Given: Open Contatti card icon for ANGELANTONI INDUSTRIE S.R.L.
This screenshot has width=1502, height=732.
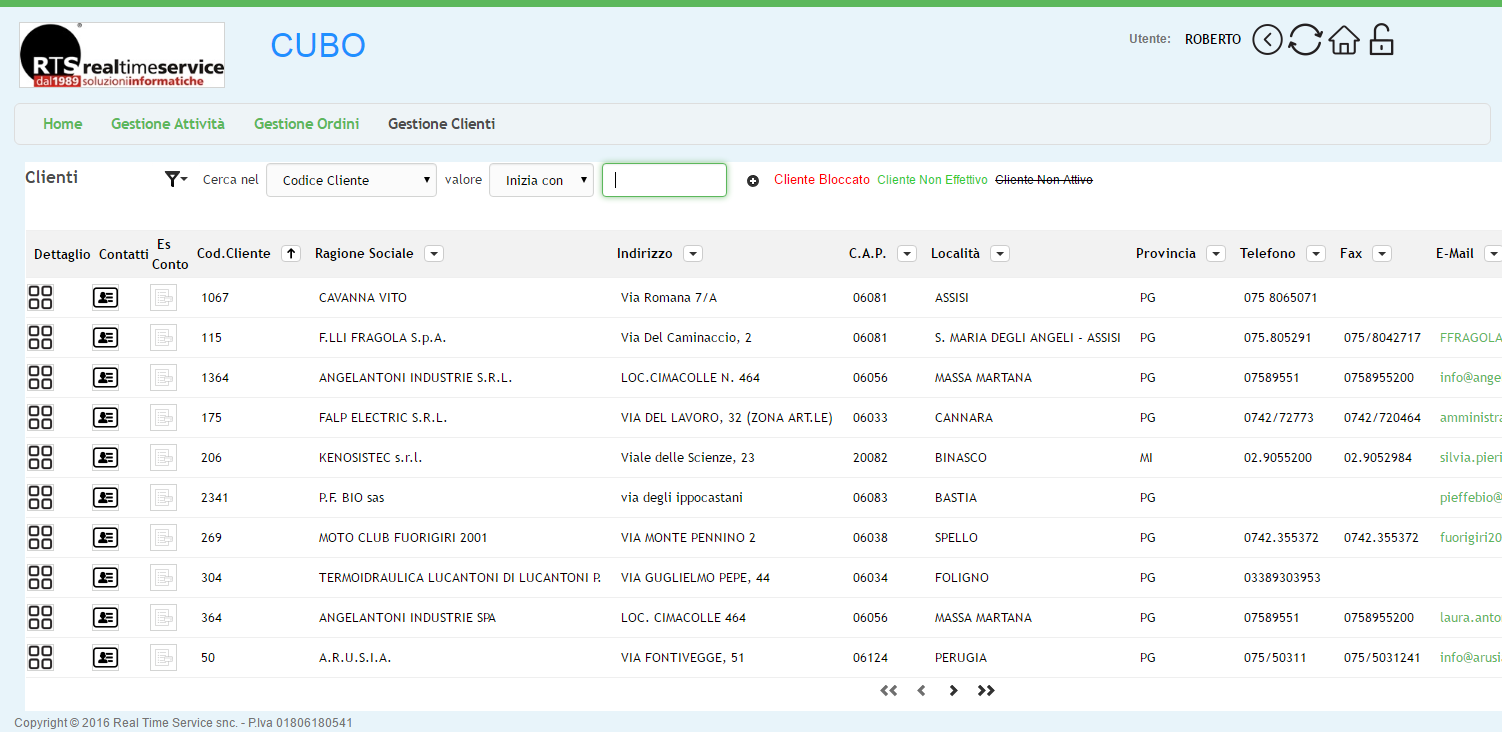Looking at the screenshot, I should tap(105, 378).
